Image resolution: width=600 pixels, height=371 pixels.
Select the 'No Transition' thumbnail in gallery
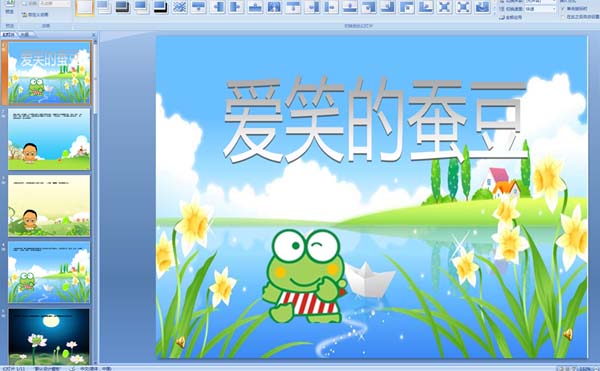85,8
